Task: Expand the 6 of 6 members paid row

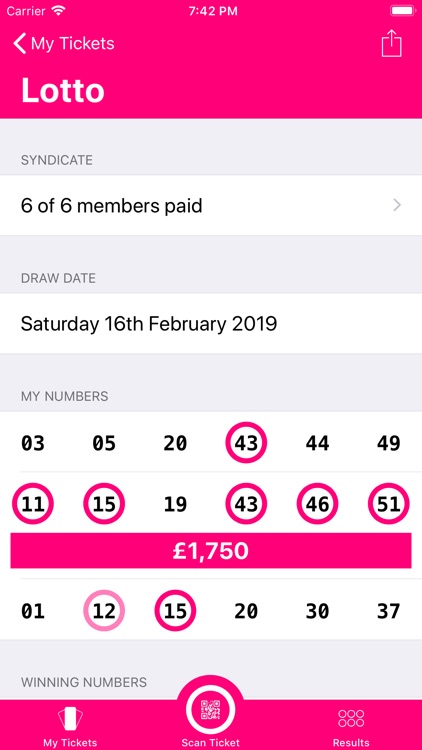Action: click(211, 206)
